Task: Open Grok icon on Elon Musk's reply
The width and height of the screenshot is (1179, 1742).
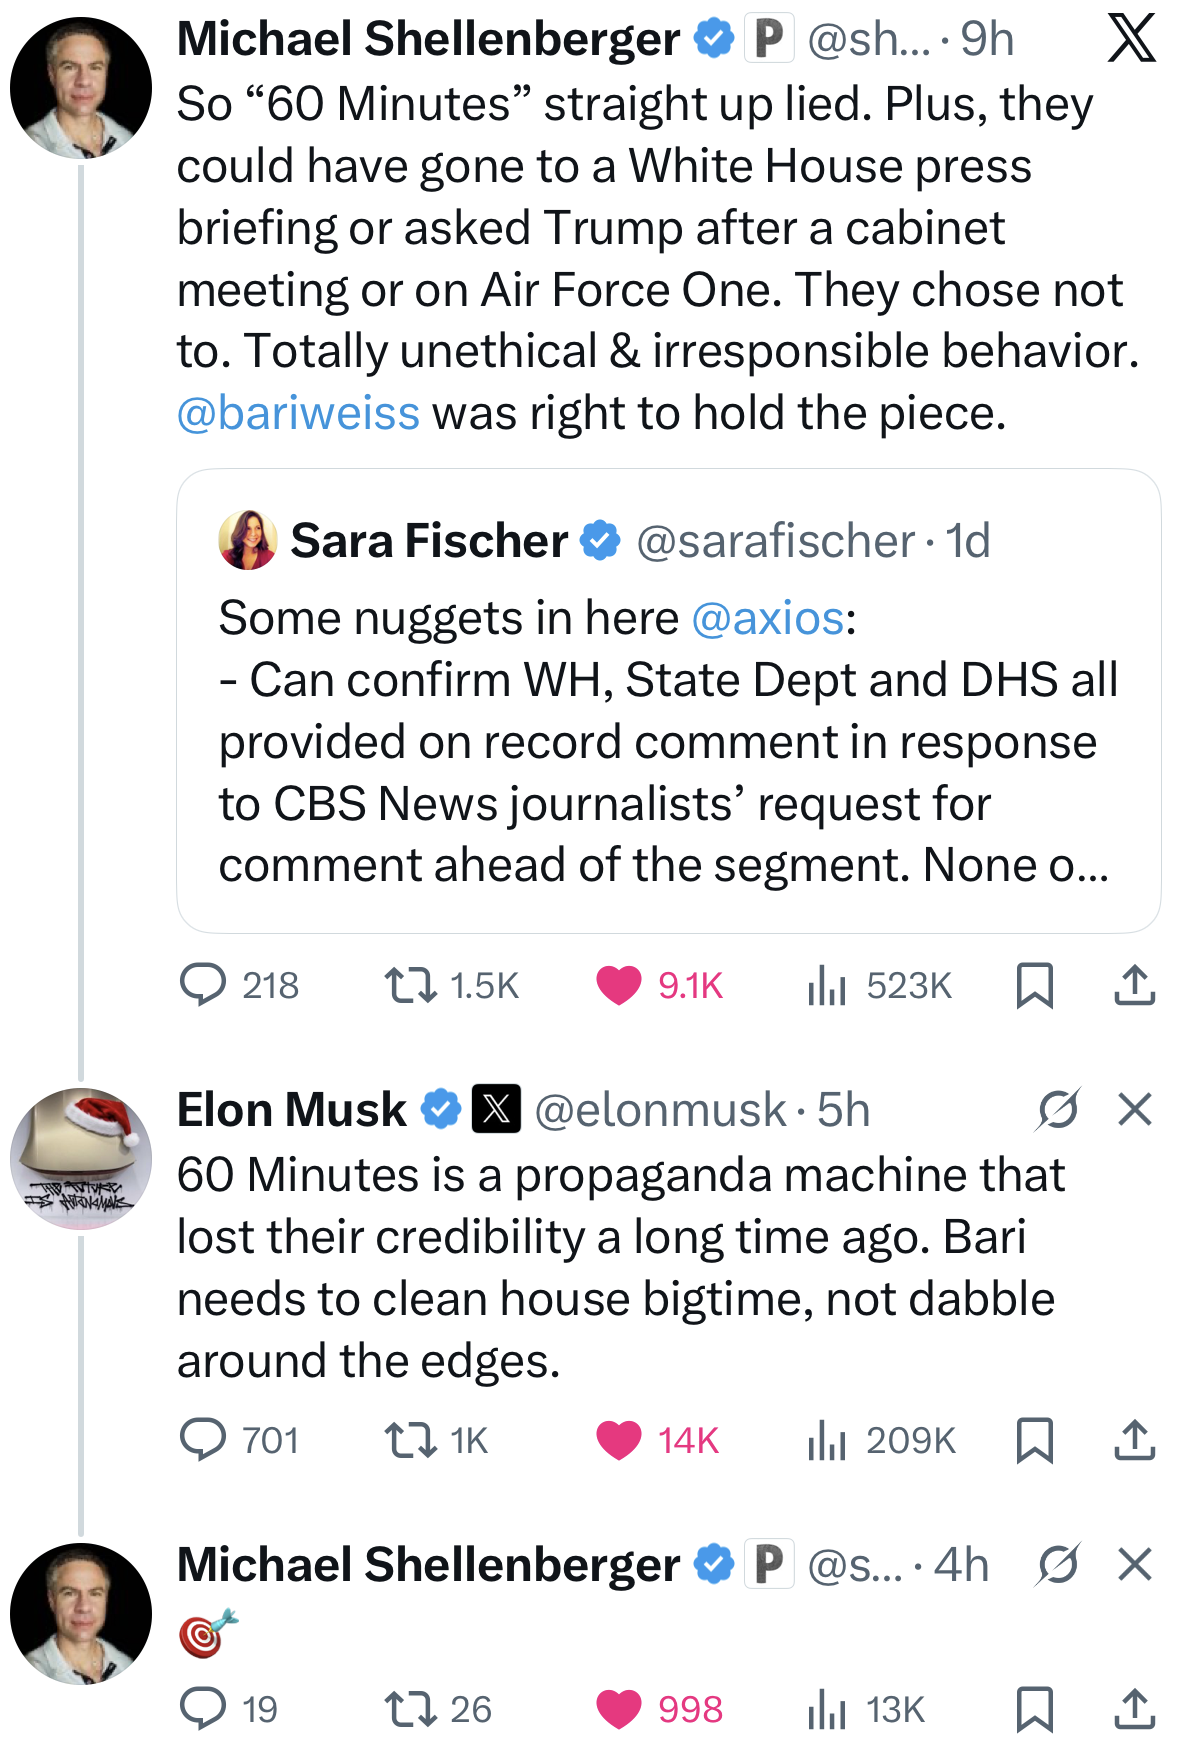Action: pos(1058,1109)
